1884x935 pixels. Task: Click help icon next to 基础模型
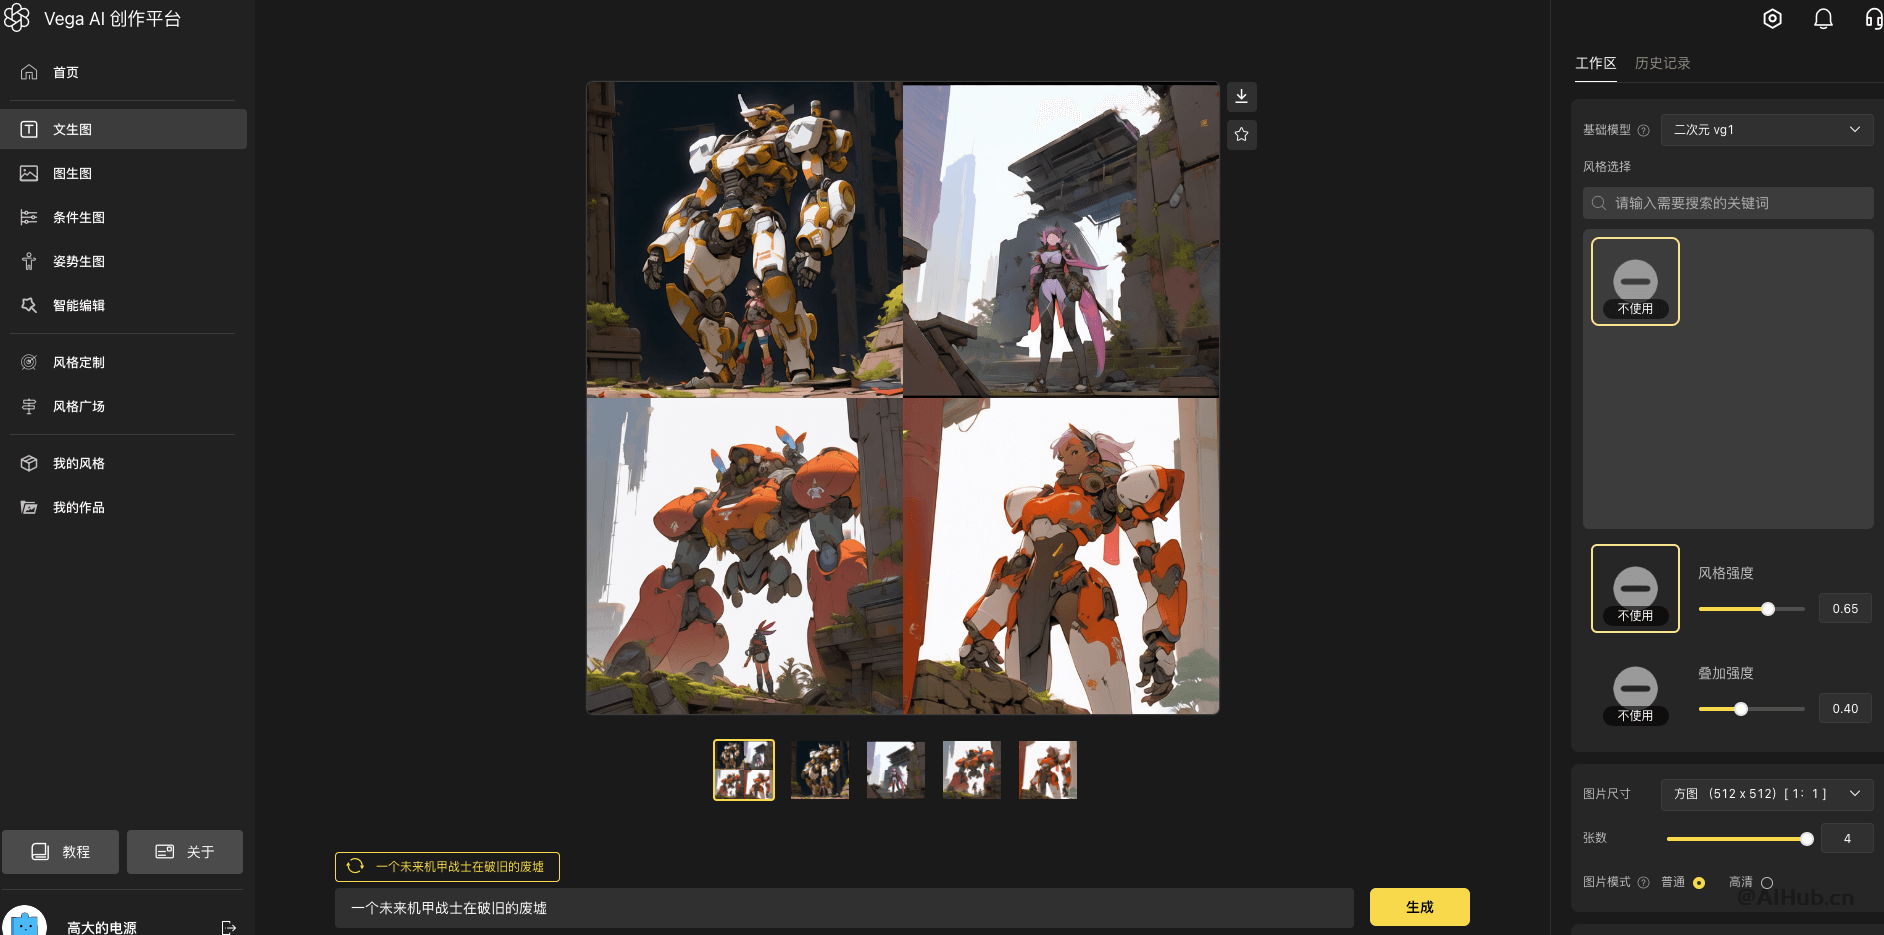(1643, 130)
